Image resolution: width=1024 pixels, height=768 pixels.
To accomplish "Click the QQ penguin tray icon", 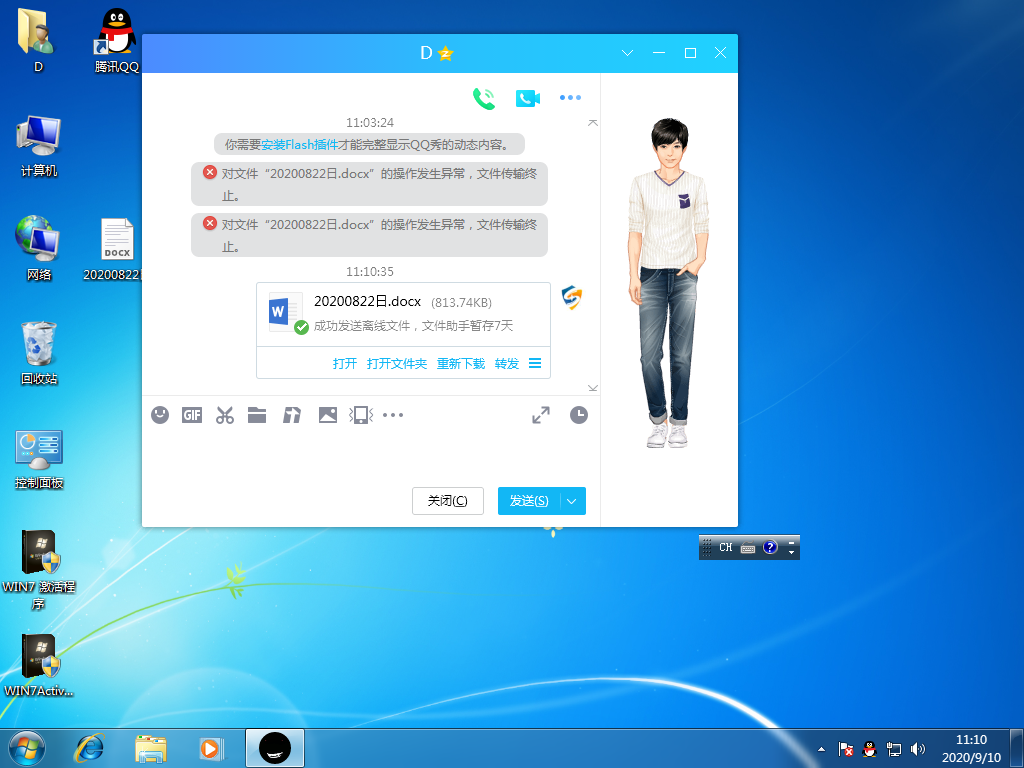I will (x=869, y=749).
